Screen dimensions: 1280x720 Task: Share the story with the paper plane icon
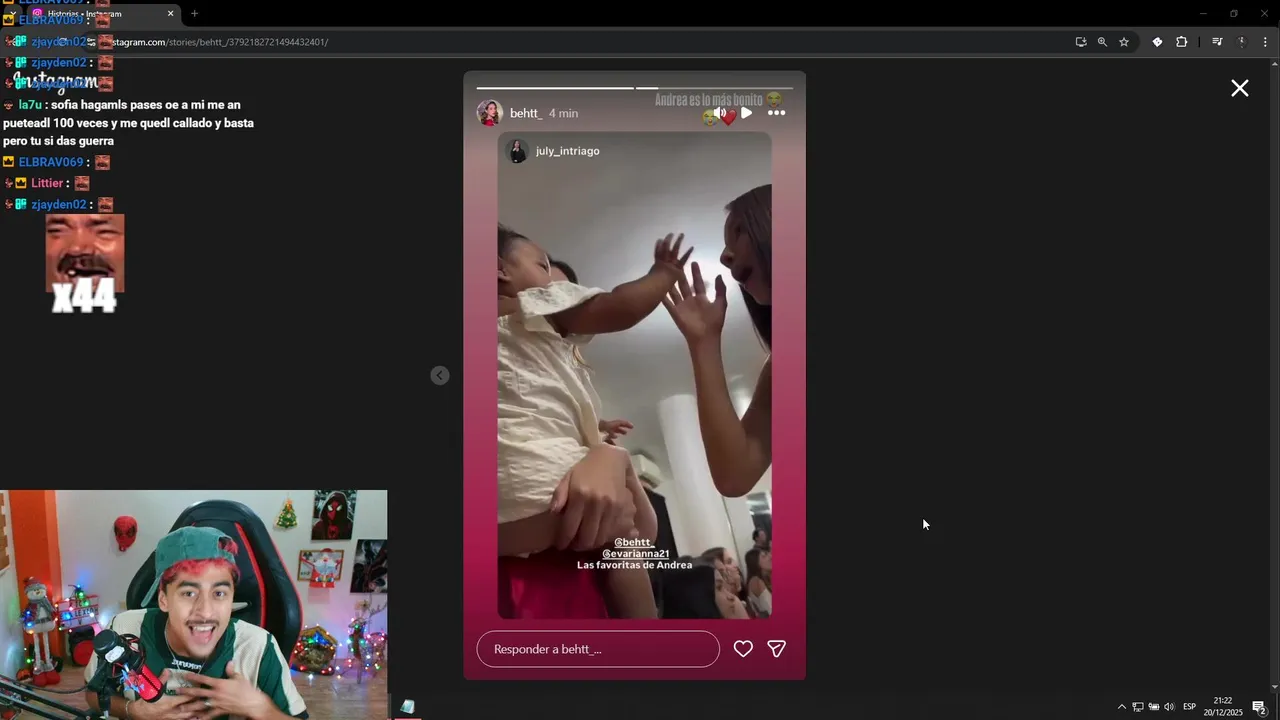coord(776,649)
